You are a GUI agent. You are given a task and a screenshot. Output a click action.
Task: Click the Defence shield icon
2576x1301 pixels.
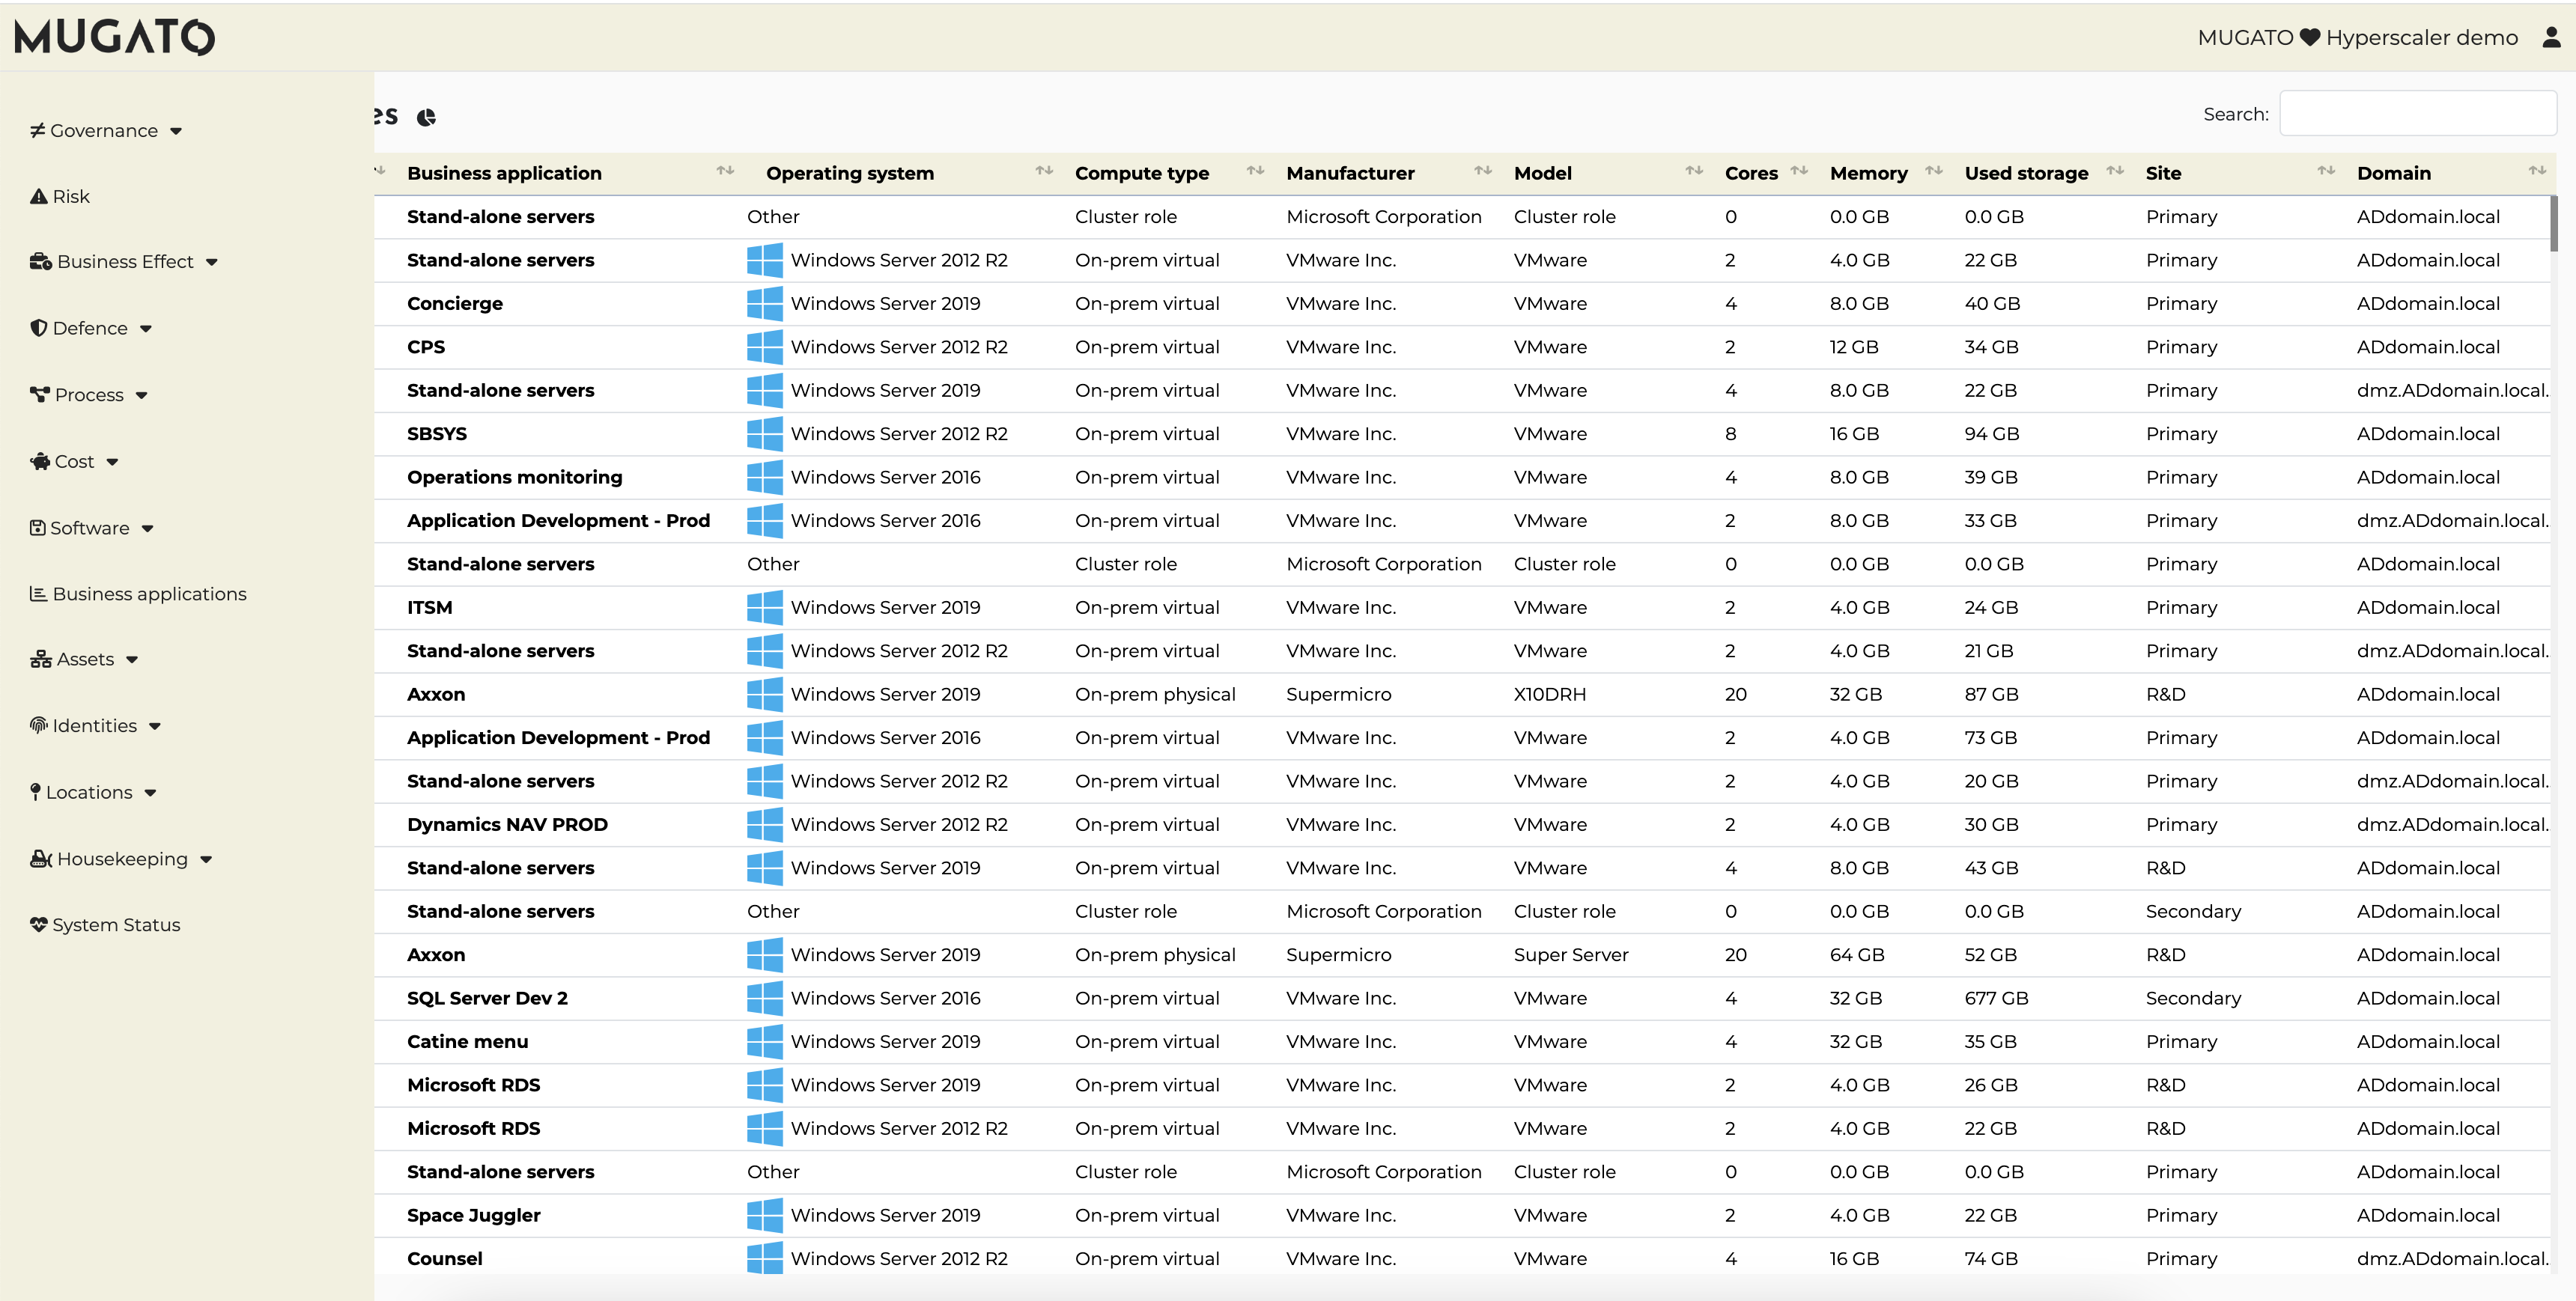coord(39,328)
